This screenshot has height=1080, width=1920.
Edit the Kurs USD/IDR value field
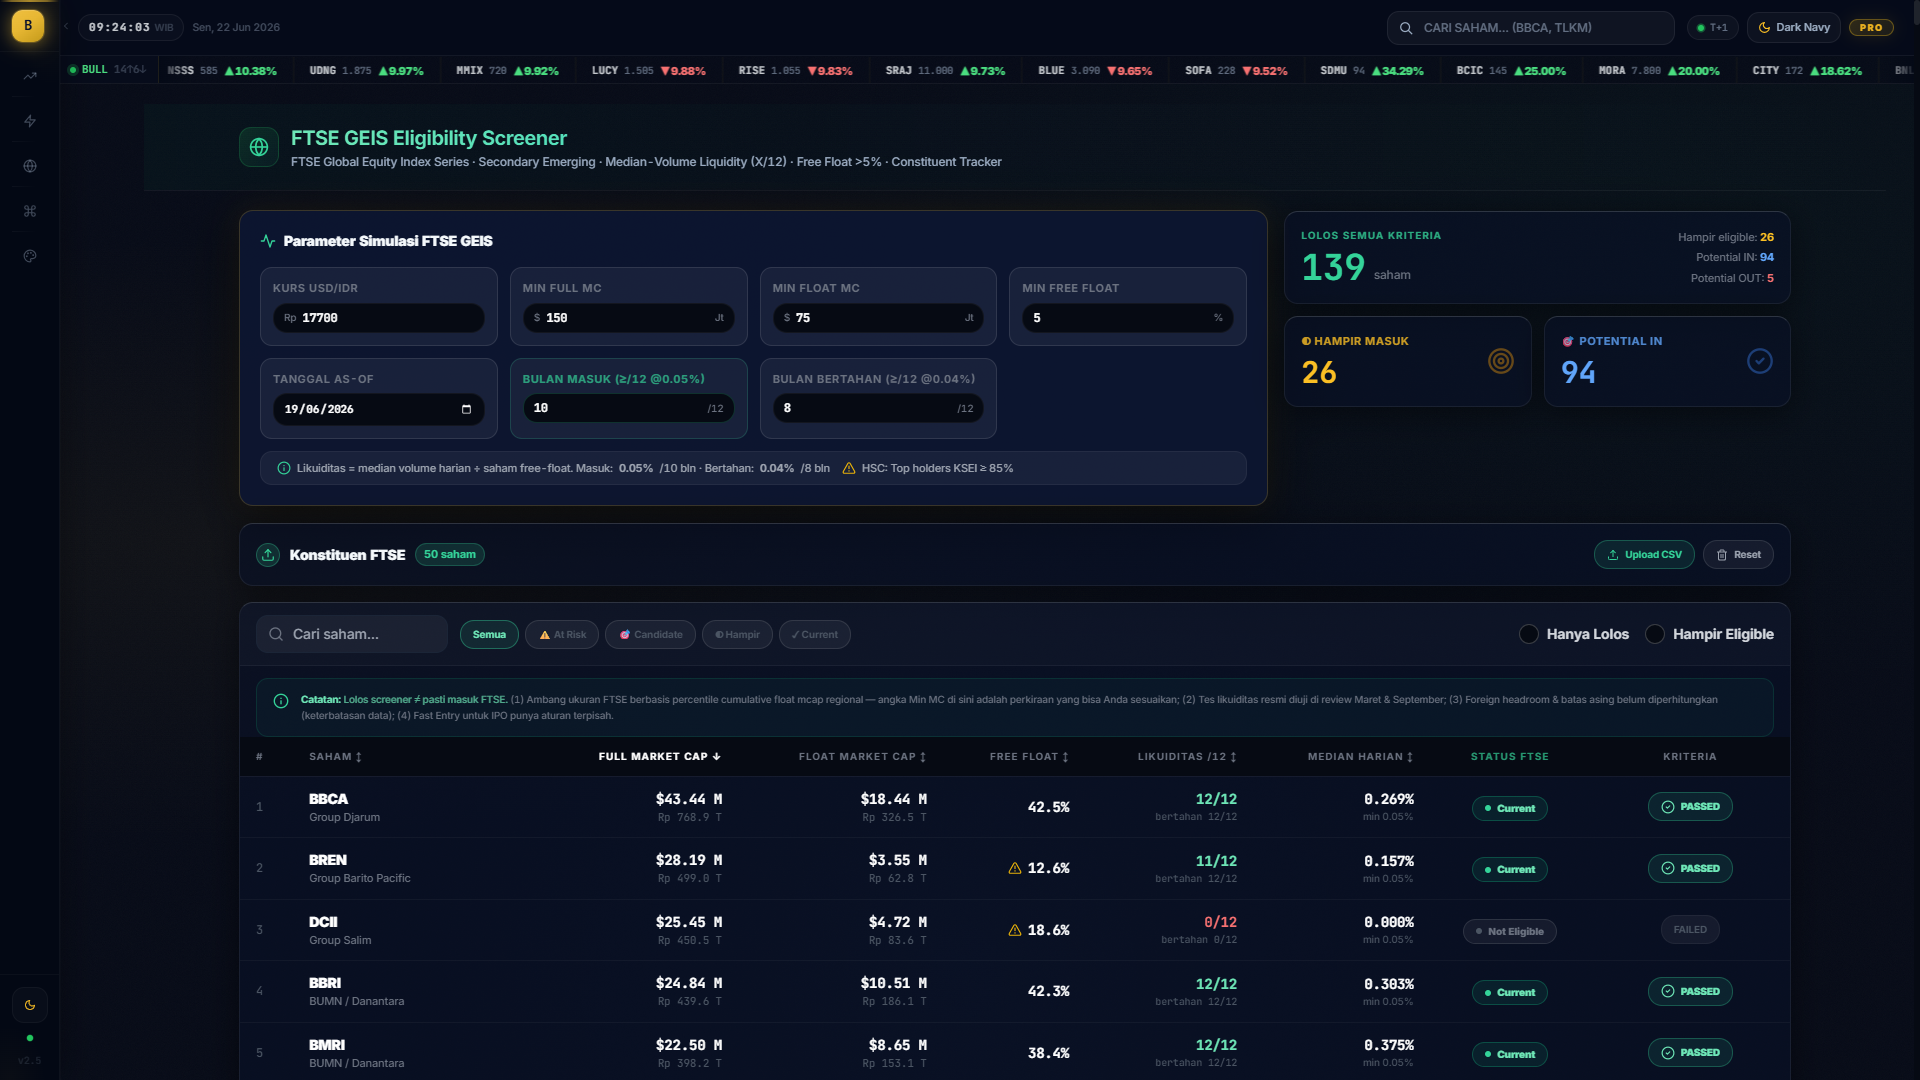(x=379, y=318)
